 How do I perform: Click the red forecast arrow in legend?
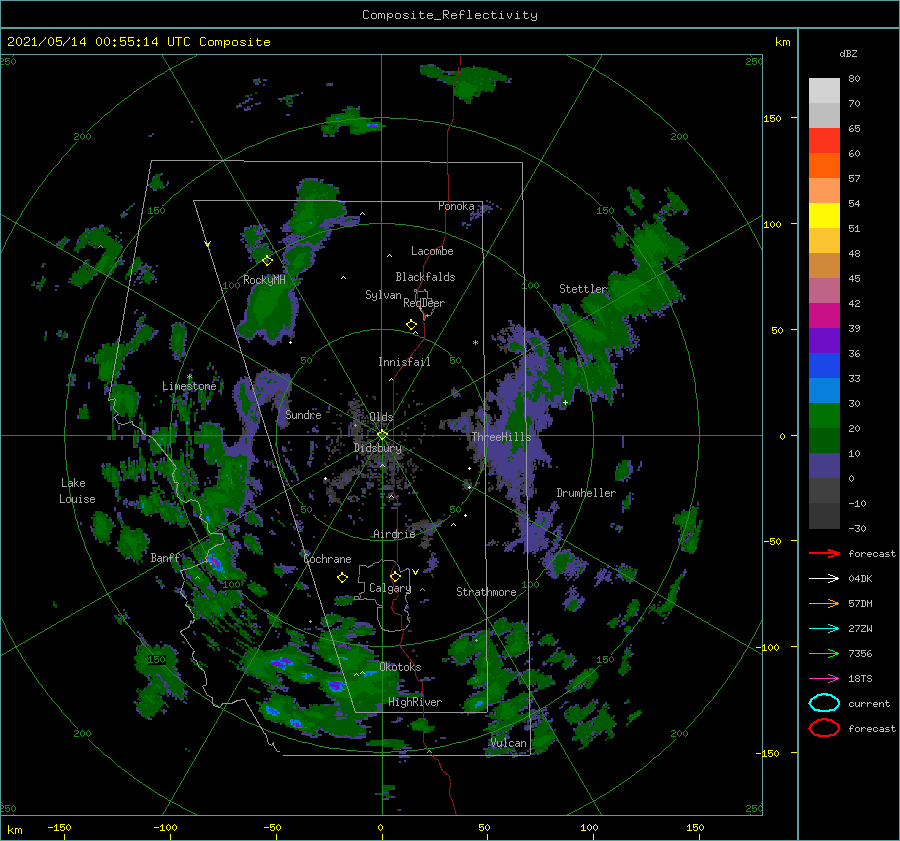click(824, 553)
